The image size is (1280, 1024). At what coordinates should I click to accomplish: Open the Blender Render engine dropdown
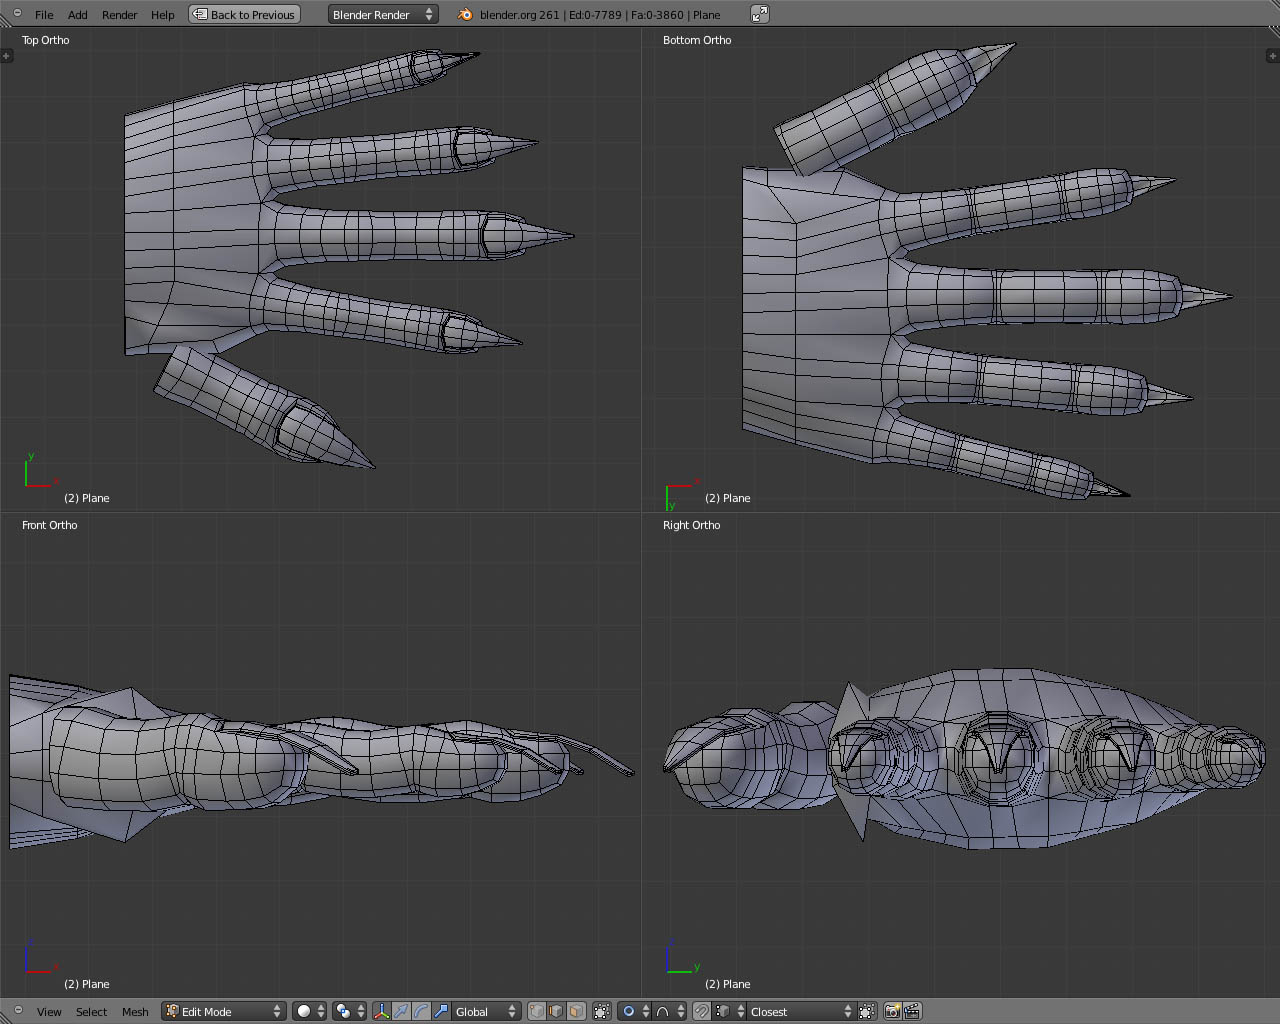(383, 14)
